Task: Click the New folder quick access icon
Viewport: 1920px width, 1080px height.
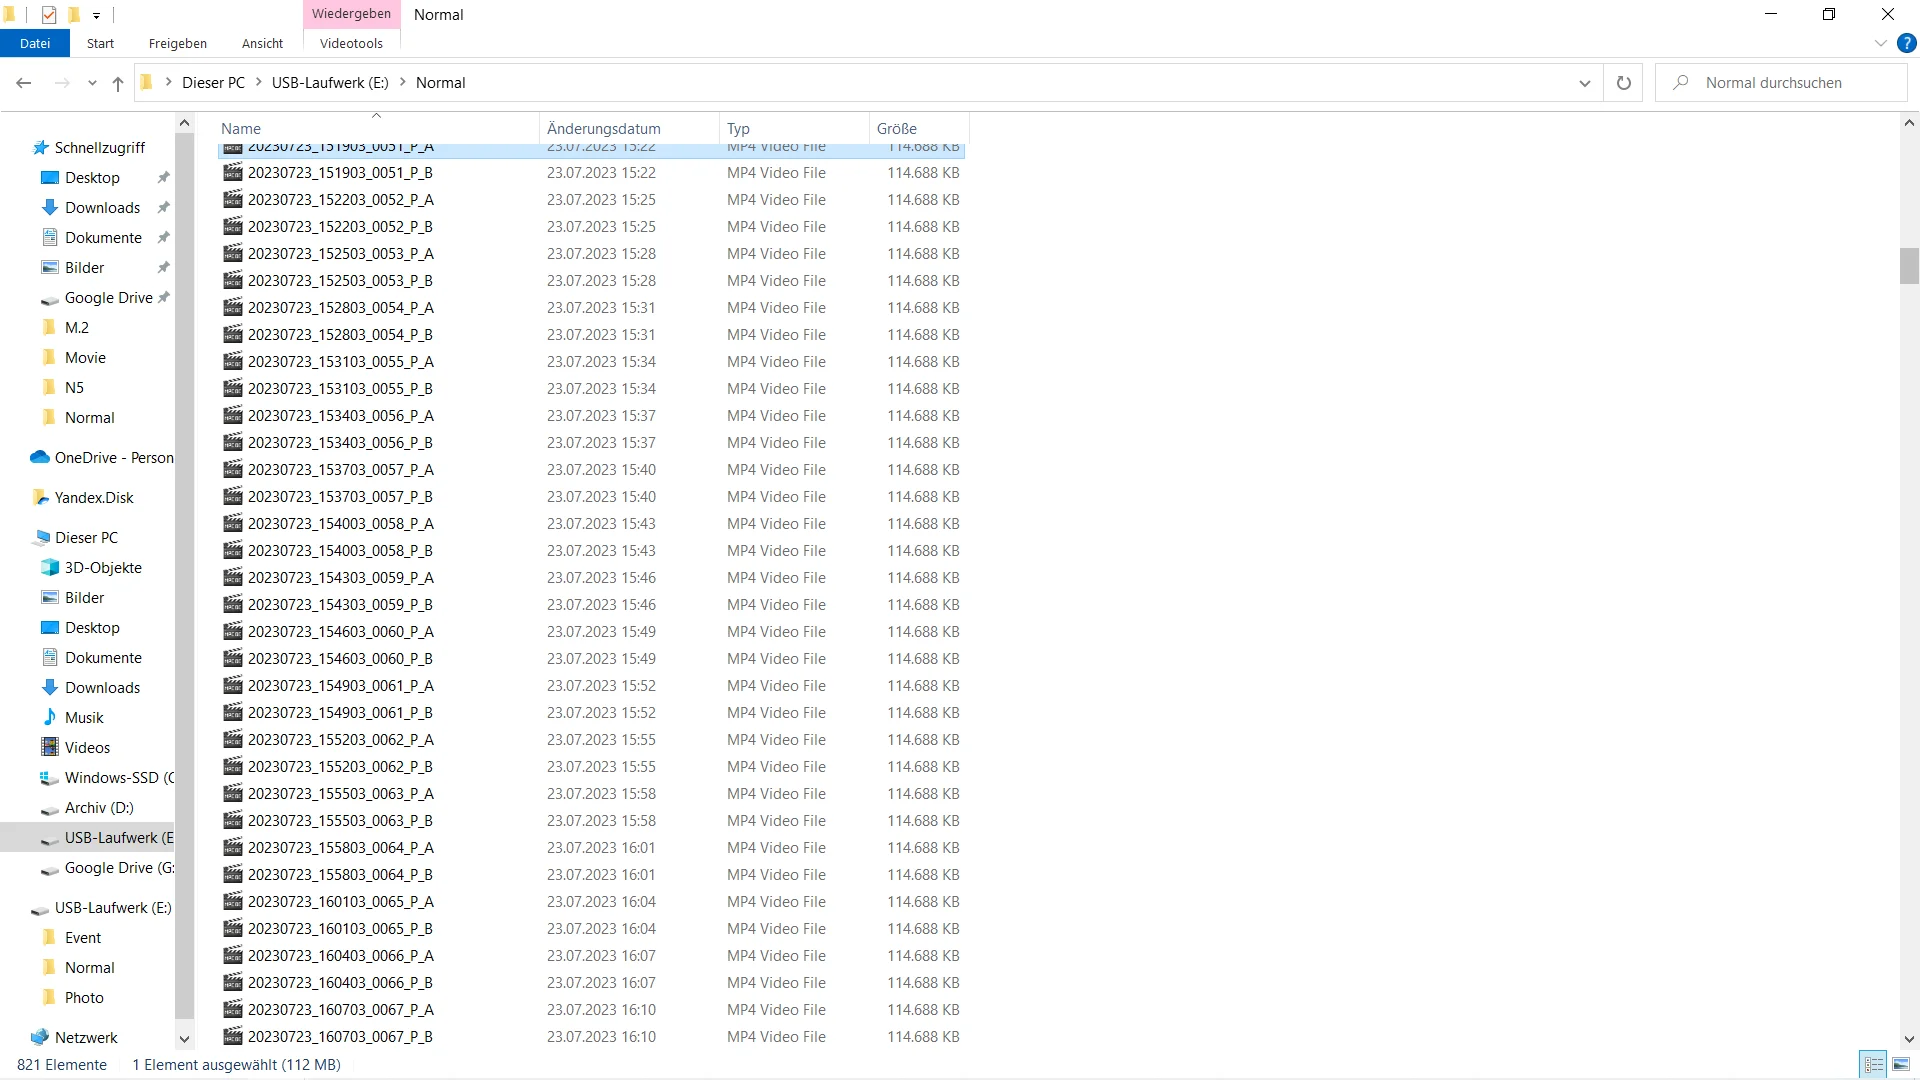Action: point(74,14)
